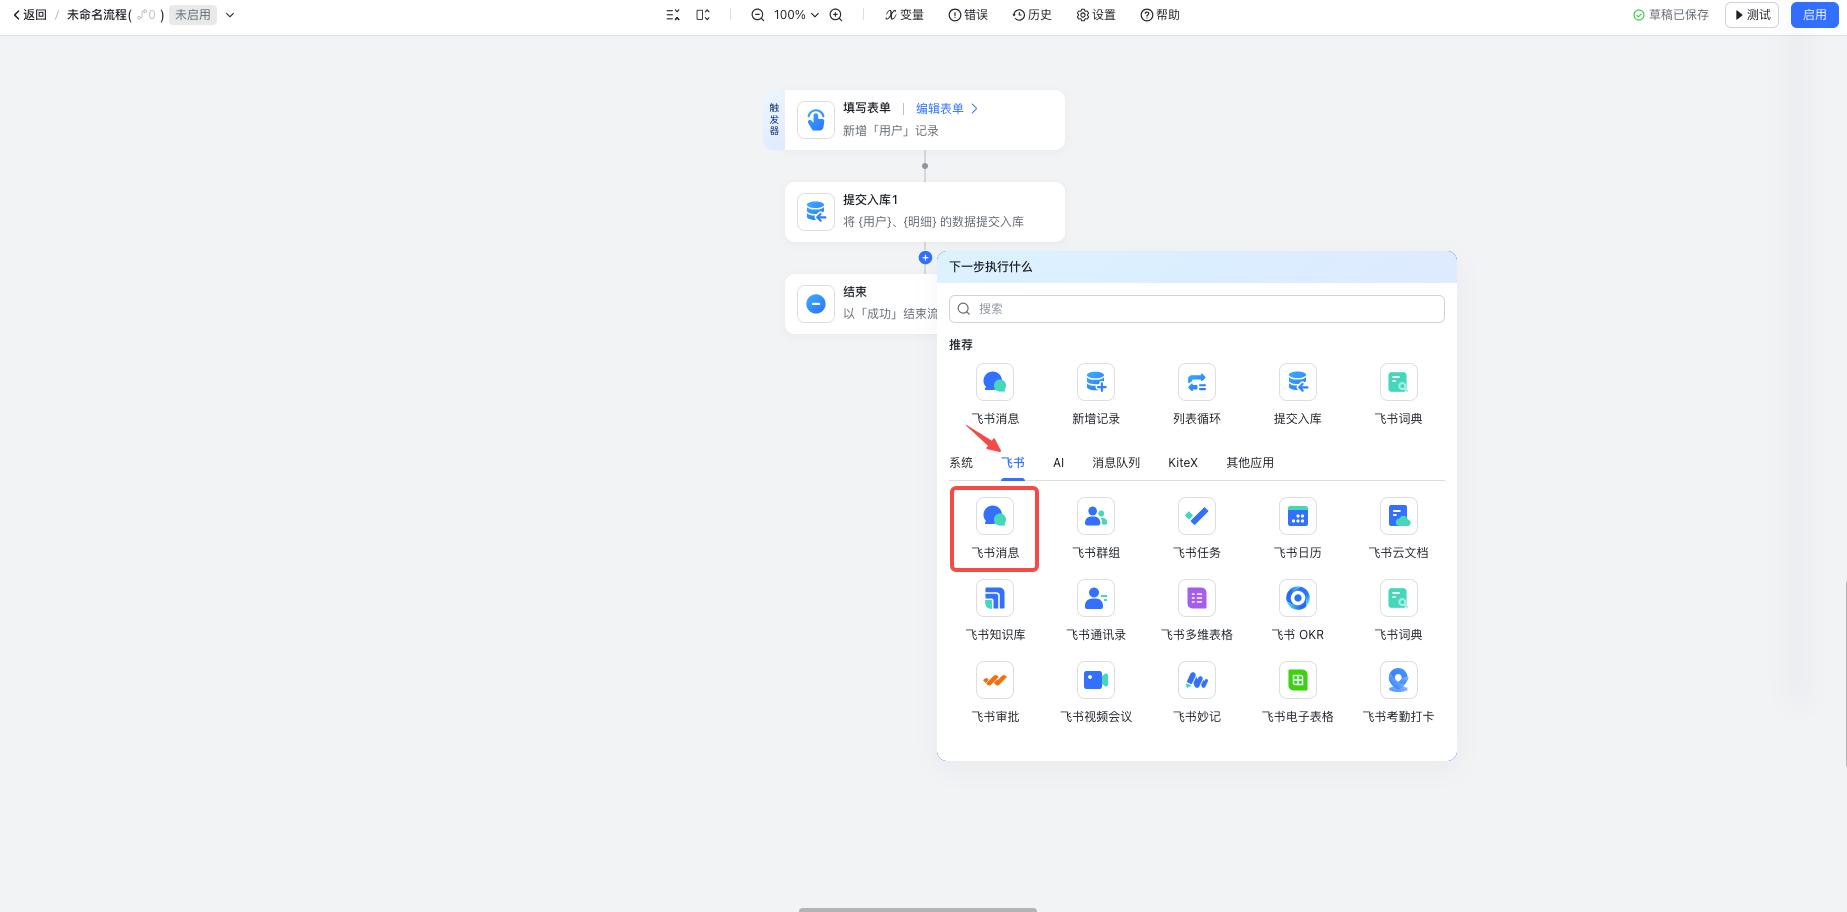Select the 结束 node
The height and width of the screenshot is (912, 1847).
click(861, 304)
